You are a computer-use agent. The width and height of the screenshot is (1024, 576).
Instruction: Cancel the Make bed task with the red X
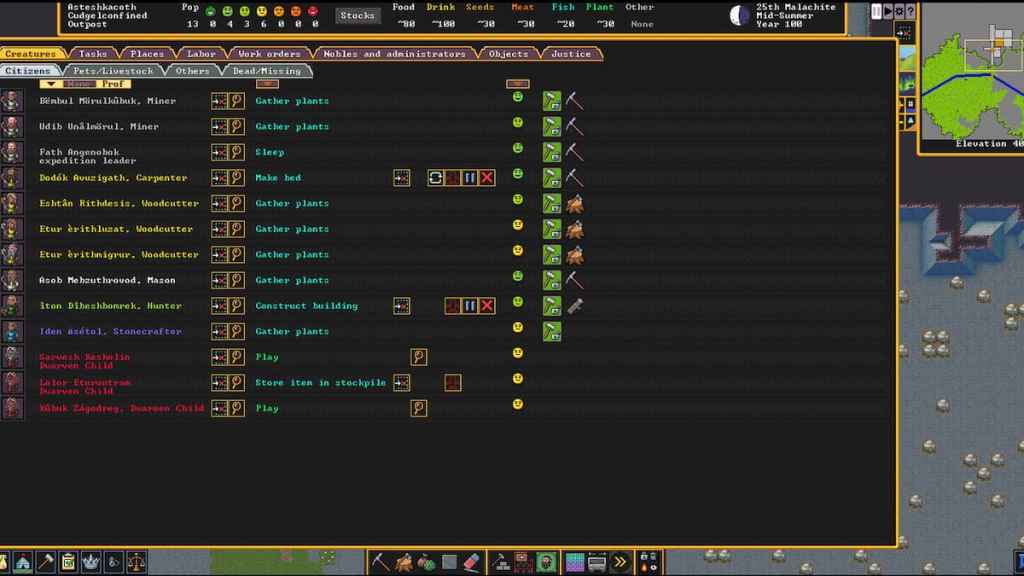(486, 177)
